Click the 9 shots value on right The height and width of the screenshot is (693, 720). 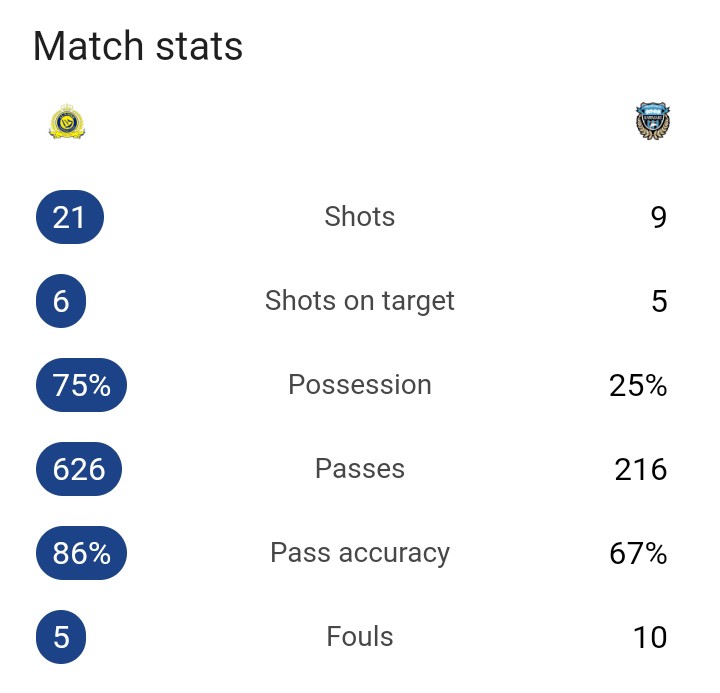coord(658,217)
